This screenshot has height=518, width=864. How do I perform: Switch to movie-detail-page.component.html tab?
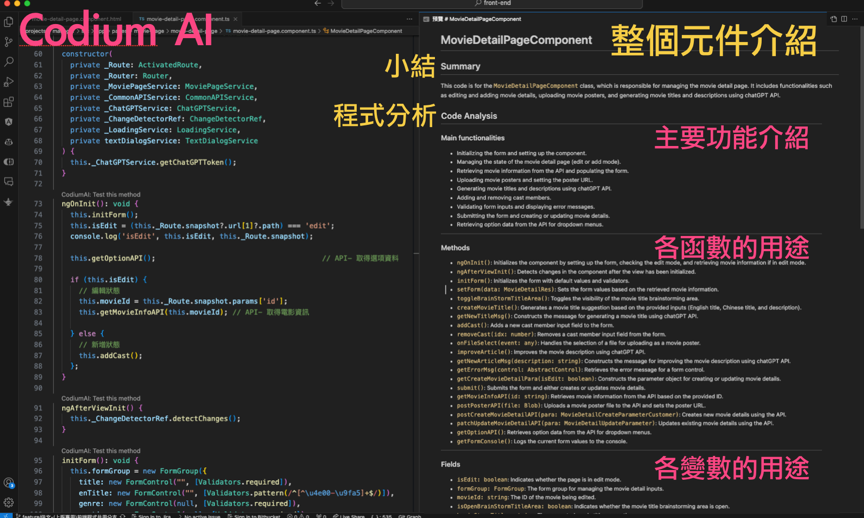coord(77,19)
